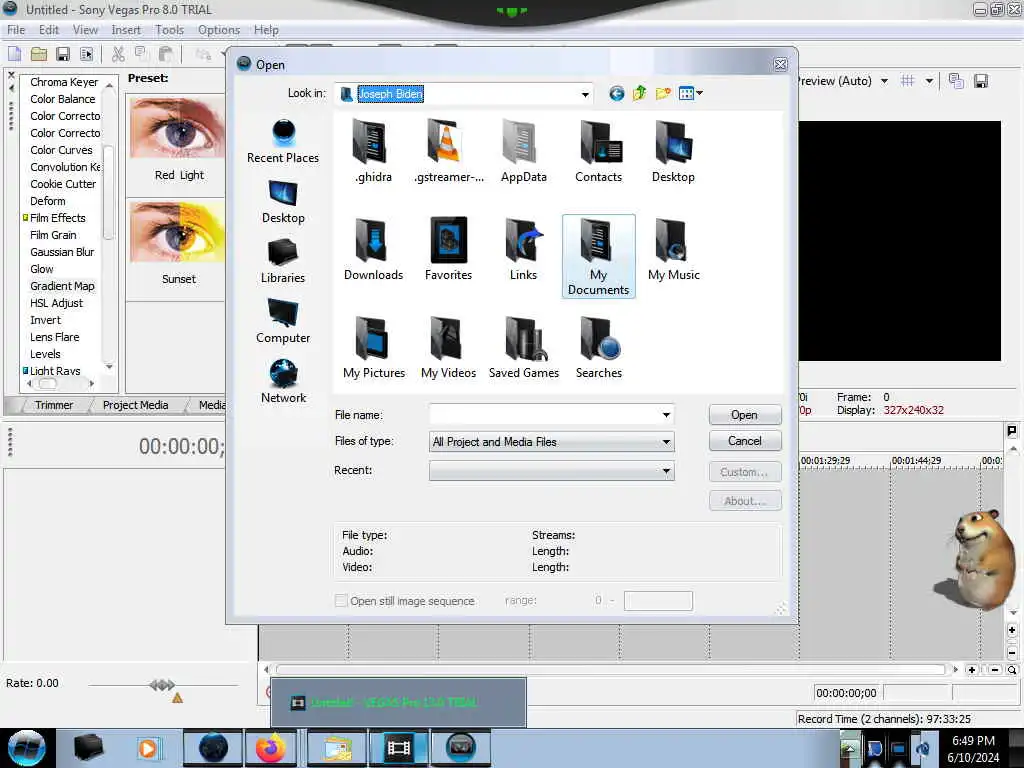Open the Insert menu

click(126, 30)
